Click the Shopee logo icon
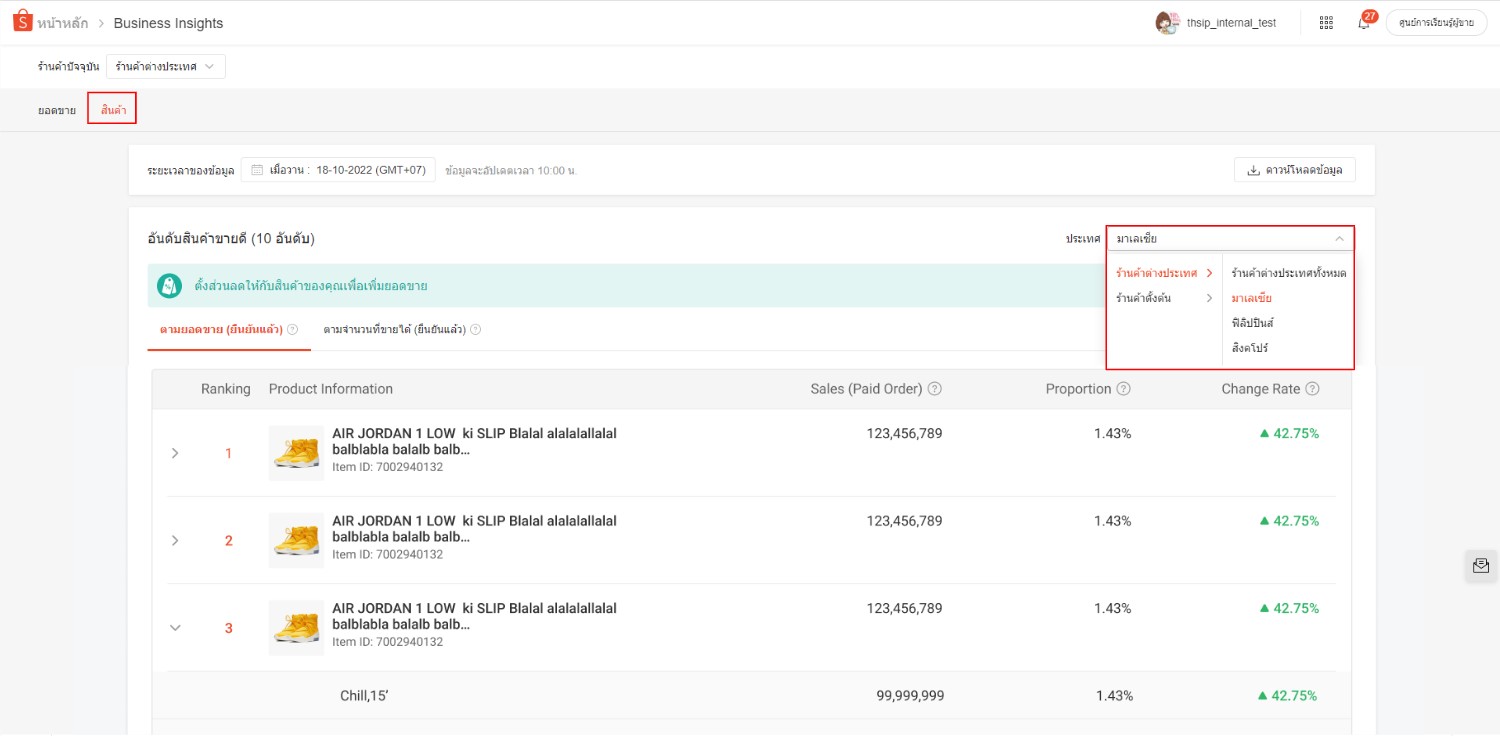 (x=23, y=22)
